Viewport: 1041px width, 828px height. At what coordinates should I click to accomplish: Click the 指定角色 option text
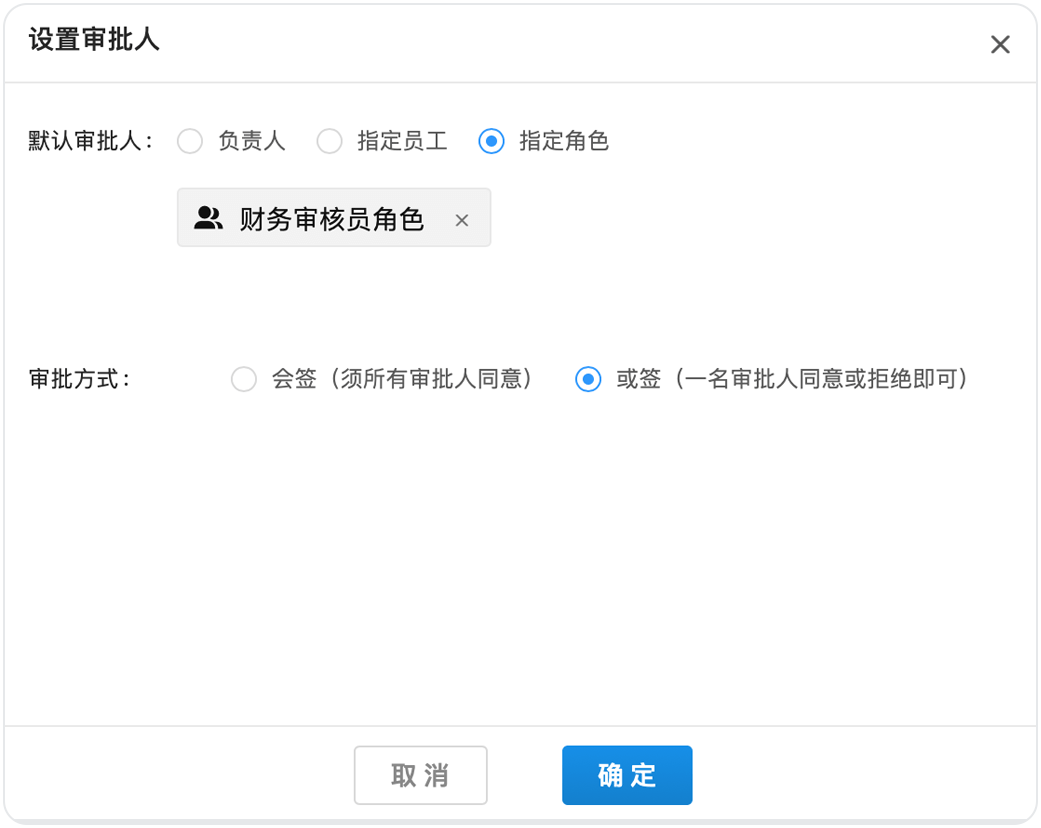(564, 141)
